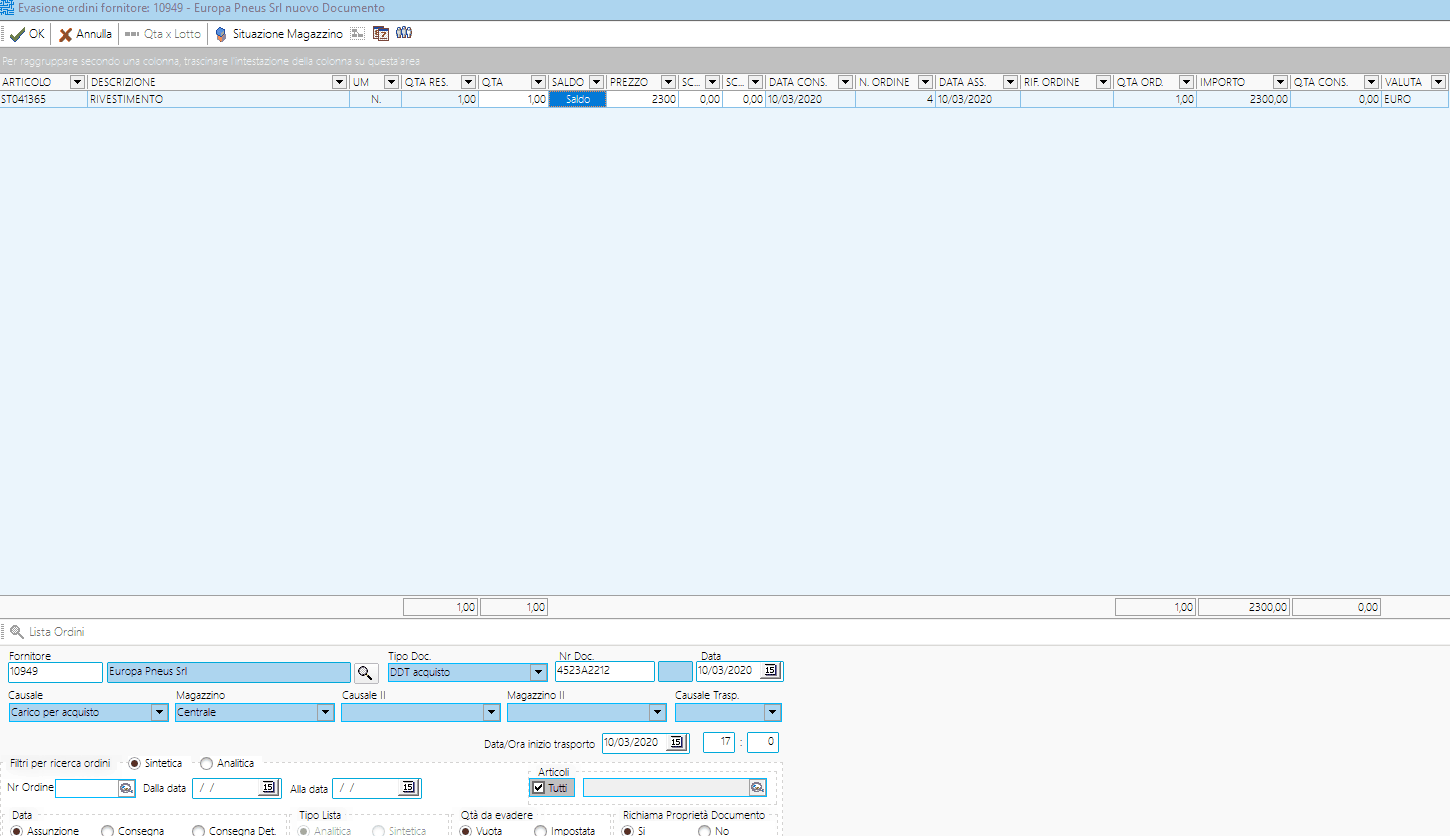Image resolution: width=1450 pixels, height=836 pixels.
Task: Click the Saldo cell in first row
Action: point(577,100)
